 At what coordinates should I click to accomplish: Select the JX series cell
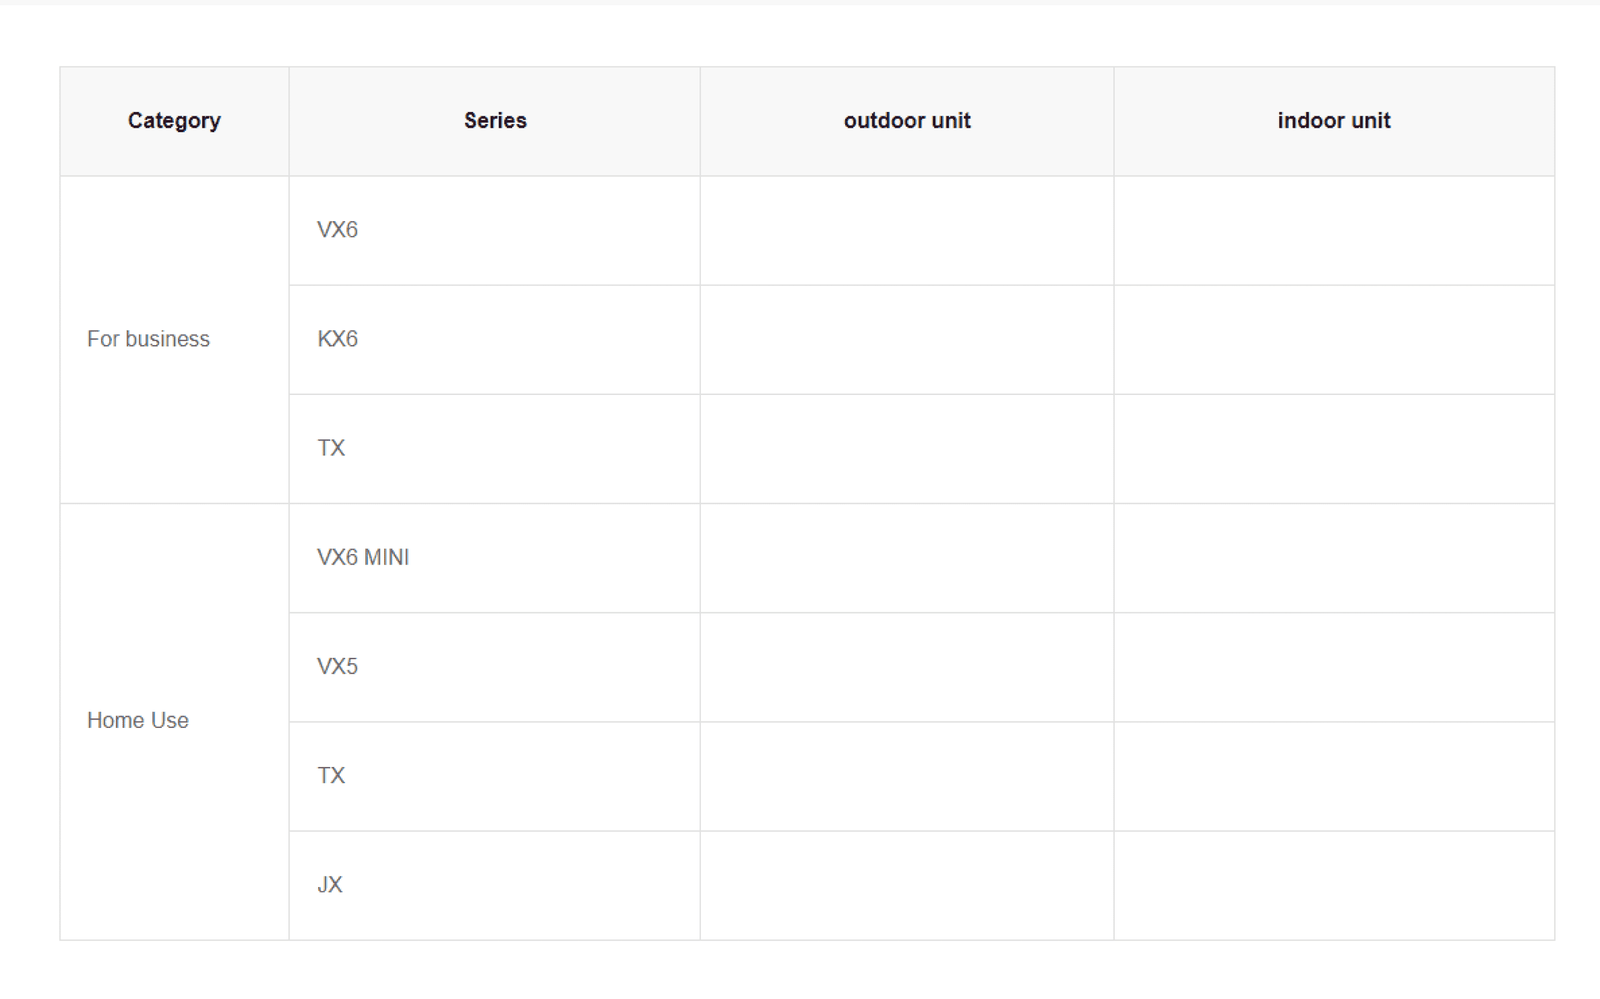point(330,884)
